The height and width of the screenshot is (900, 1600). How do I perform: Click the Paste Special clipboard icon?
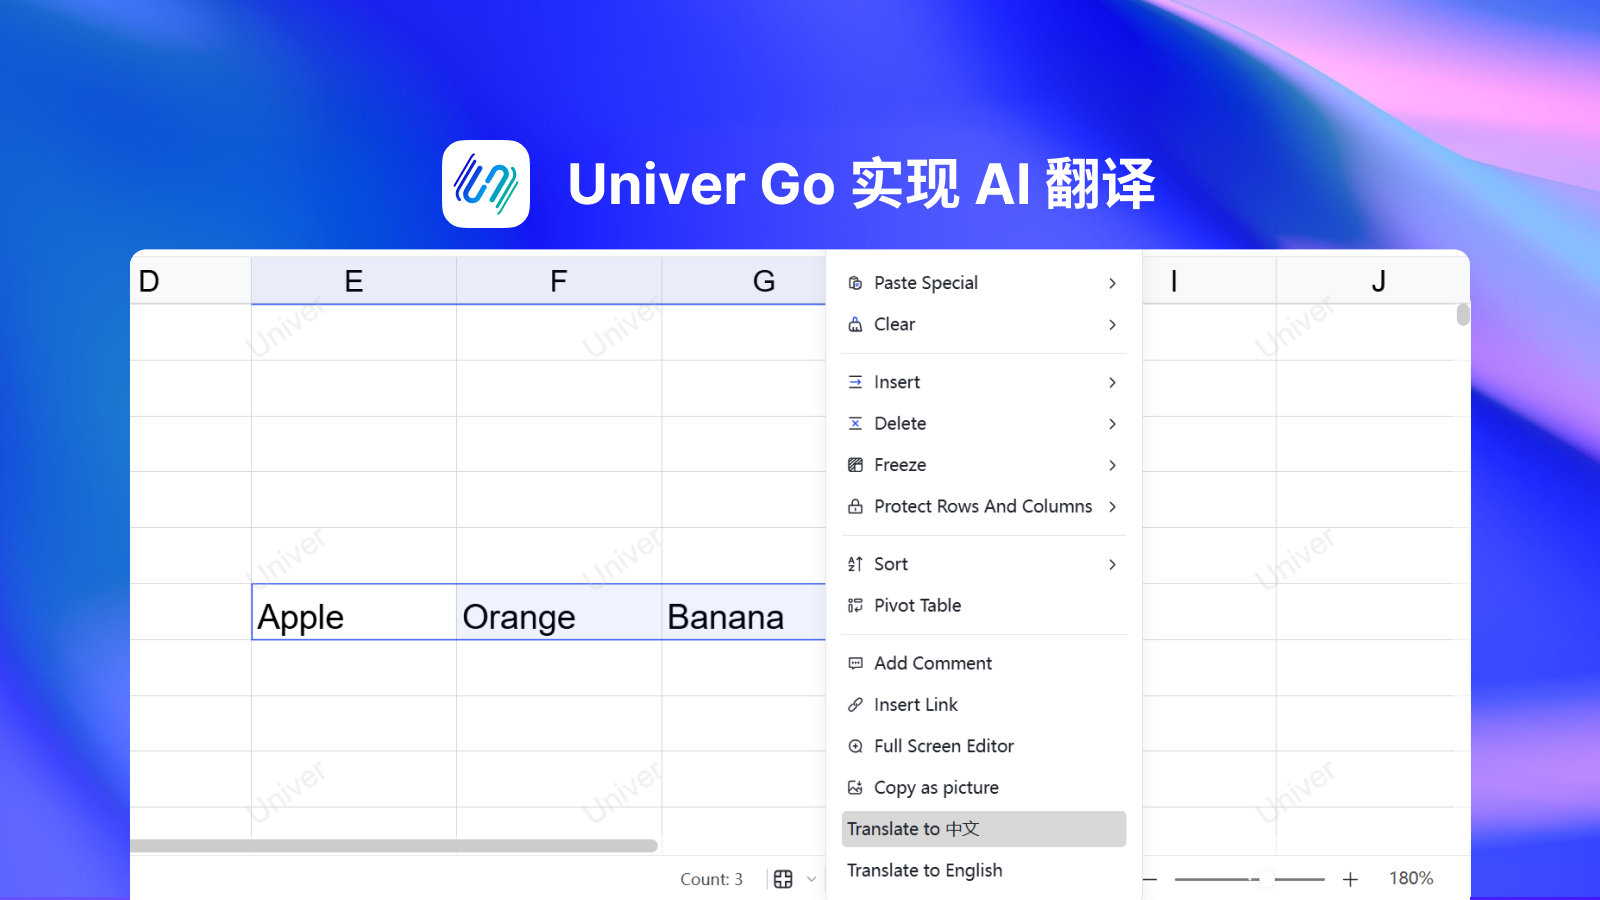click(x=855, y=283)
